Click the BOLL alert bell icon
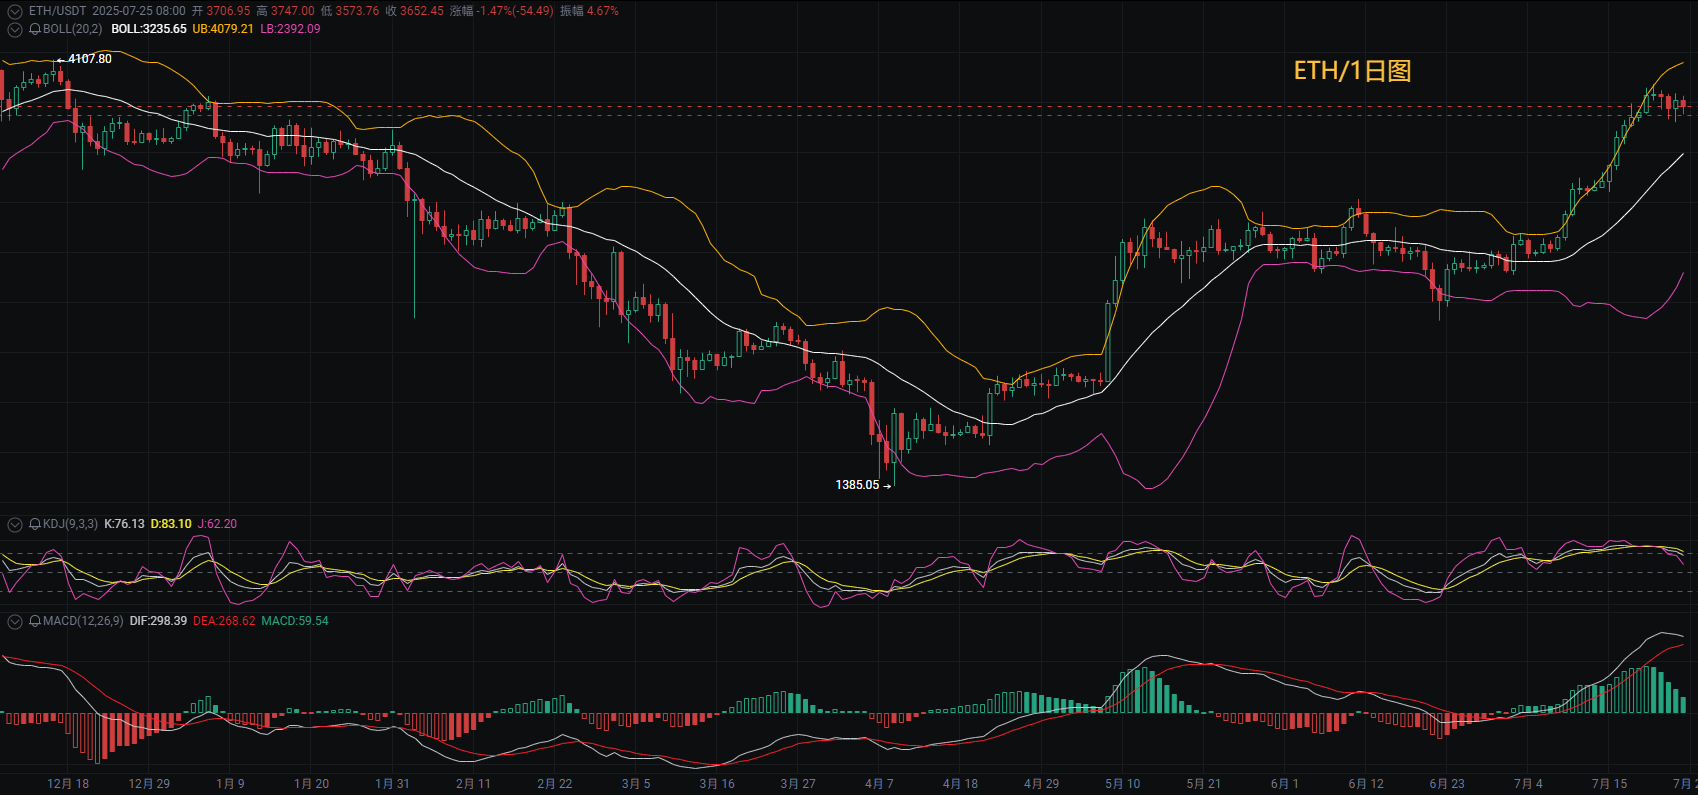 pyautogui.click(x=35, y=29)
